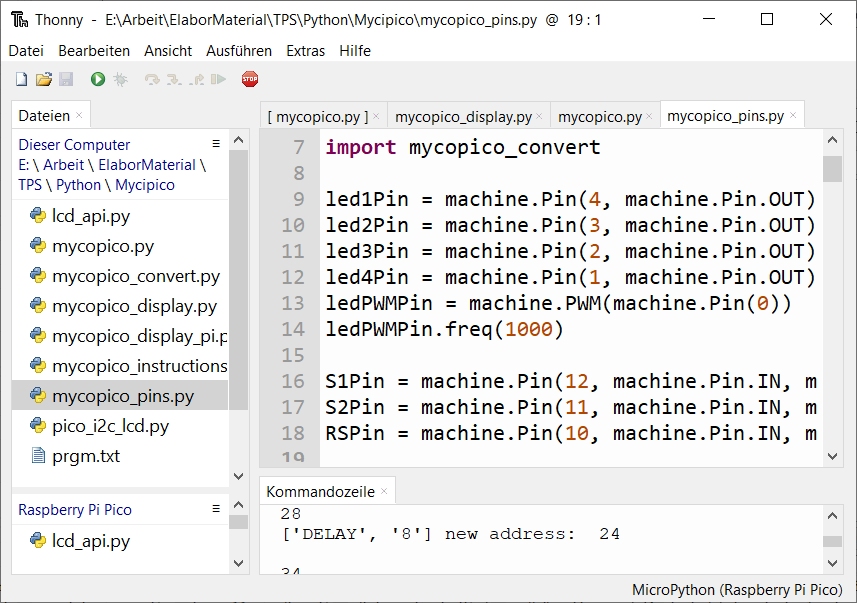
Task: Open the MicroPython interpreter selector in status bar
Action: (x=738, y=590)
